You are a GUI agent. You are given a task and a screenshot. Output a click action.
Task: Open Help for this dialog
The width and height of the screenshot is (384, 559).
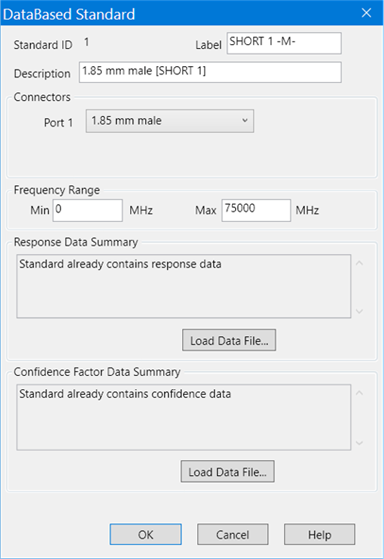click(x=319, y=534)
